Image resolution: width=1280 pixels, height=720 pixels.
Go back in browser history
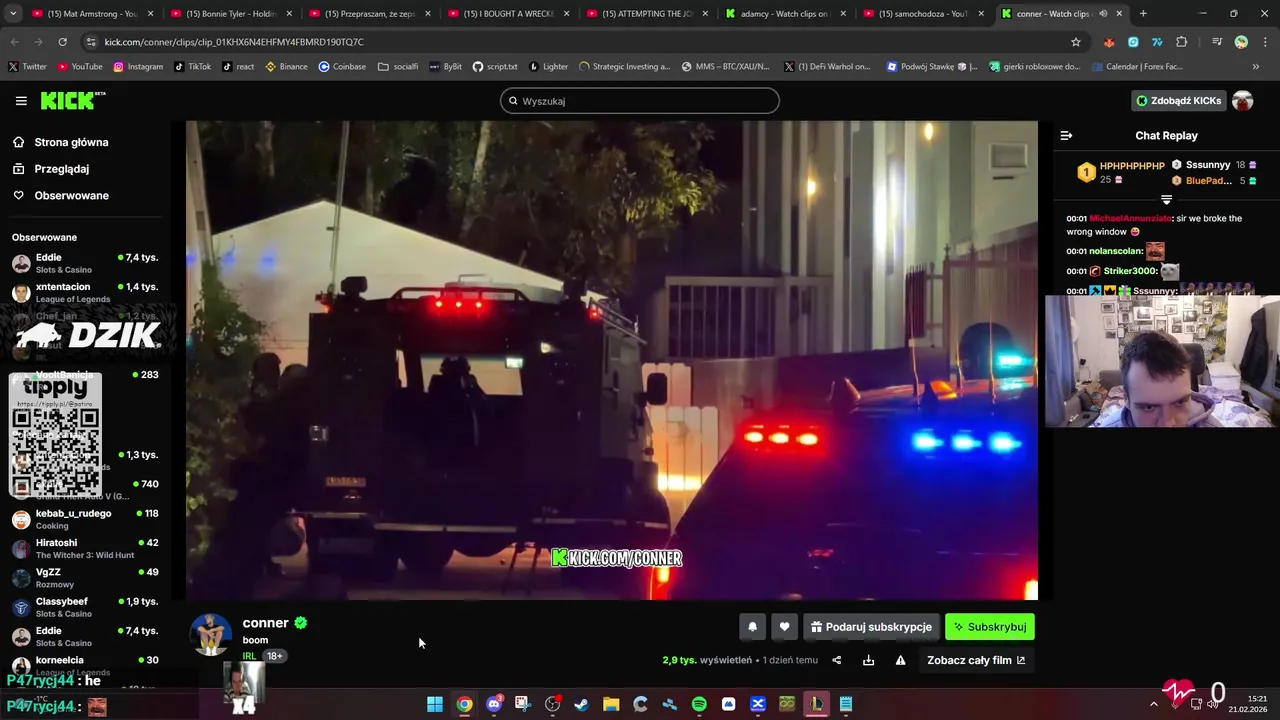click(x=14, y=42)
